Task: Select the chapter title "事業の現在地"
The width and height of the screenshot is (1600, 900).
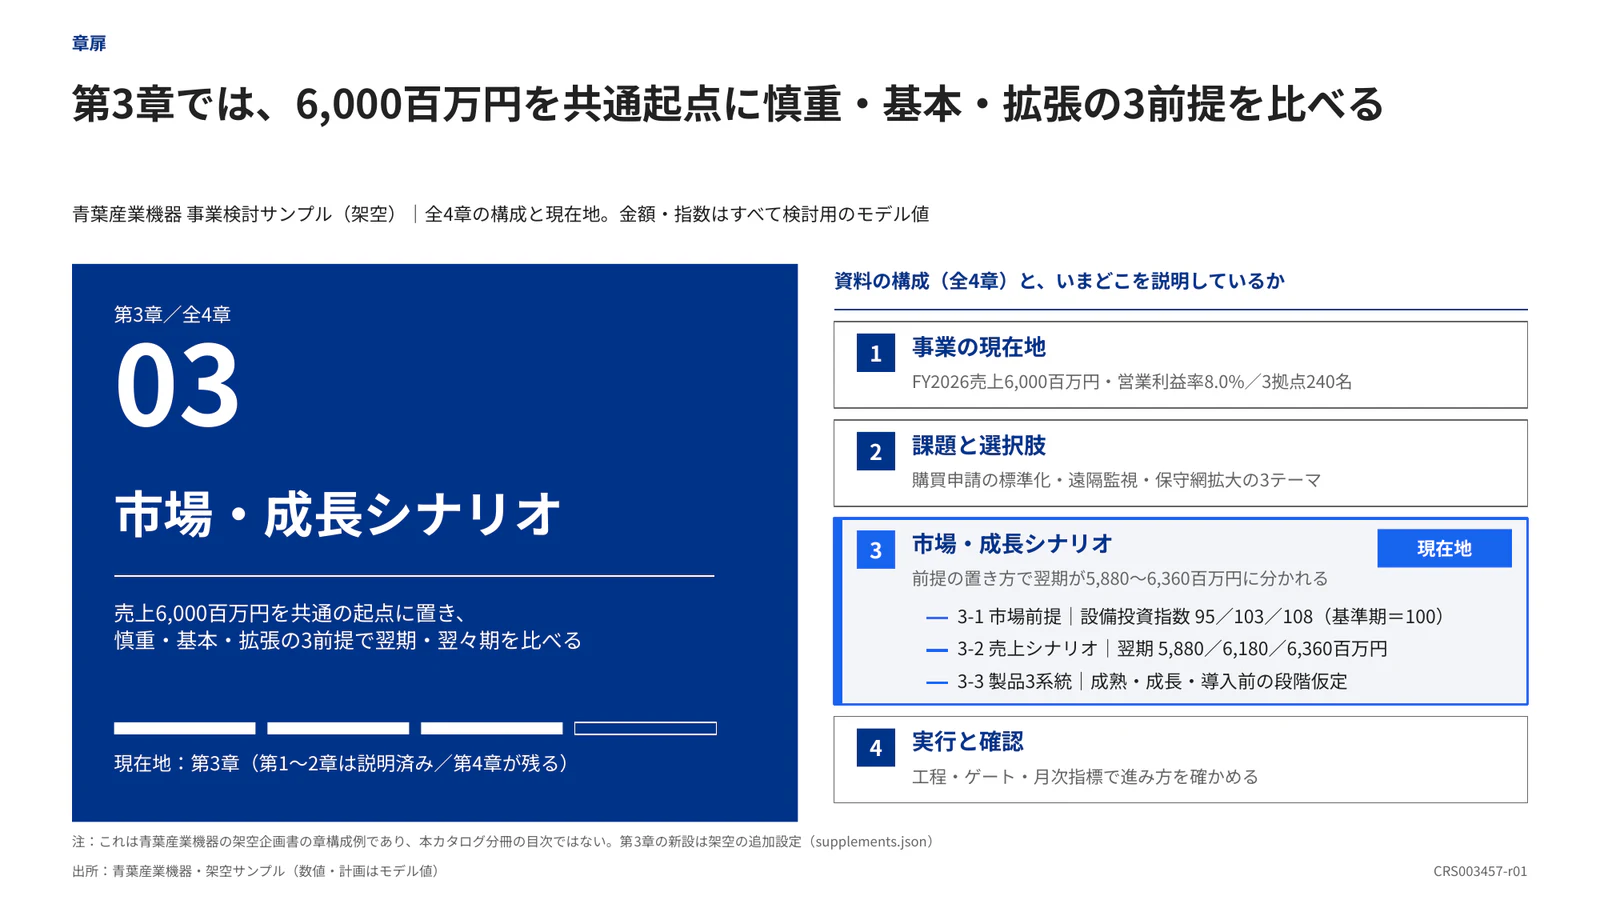Action: [978, 347]
